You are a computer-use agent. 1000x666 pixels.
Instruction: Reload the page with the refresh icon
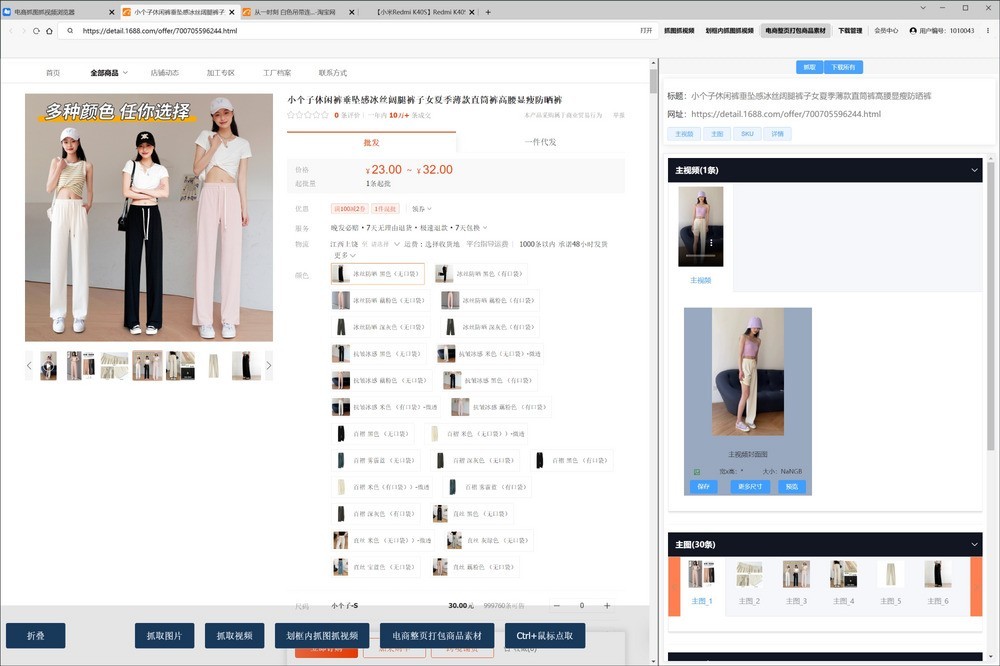[x=37, y=31]
